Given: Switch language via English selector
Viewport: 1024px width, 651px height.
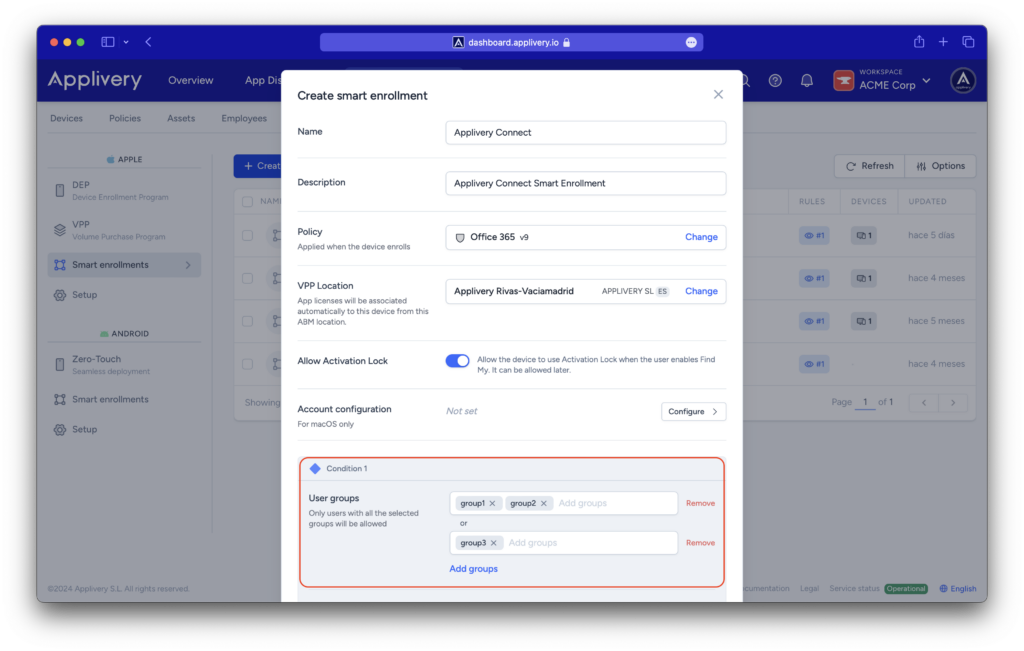Looking at the screenshot, I should (957, 589).
